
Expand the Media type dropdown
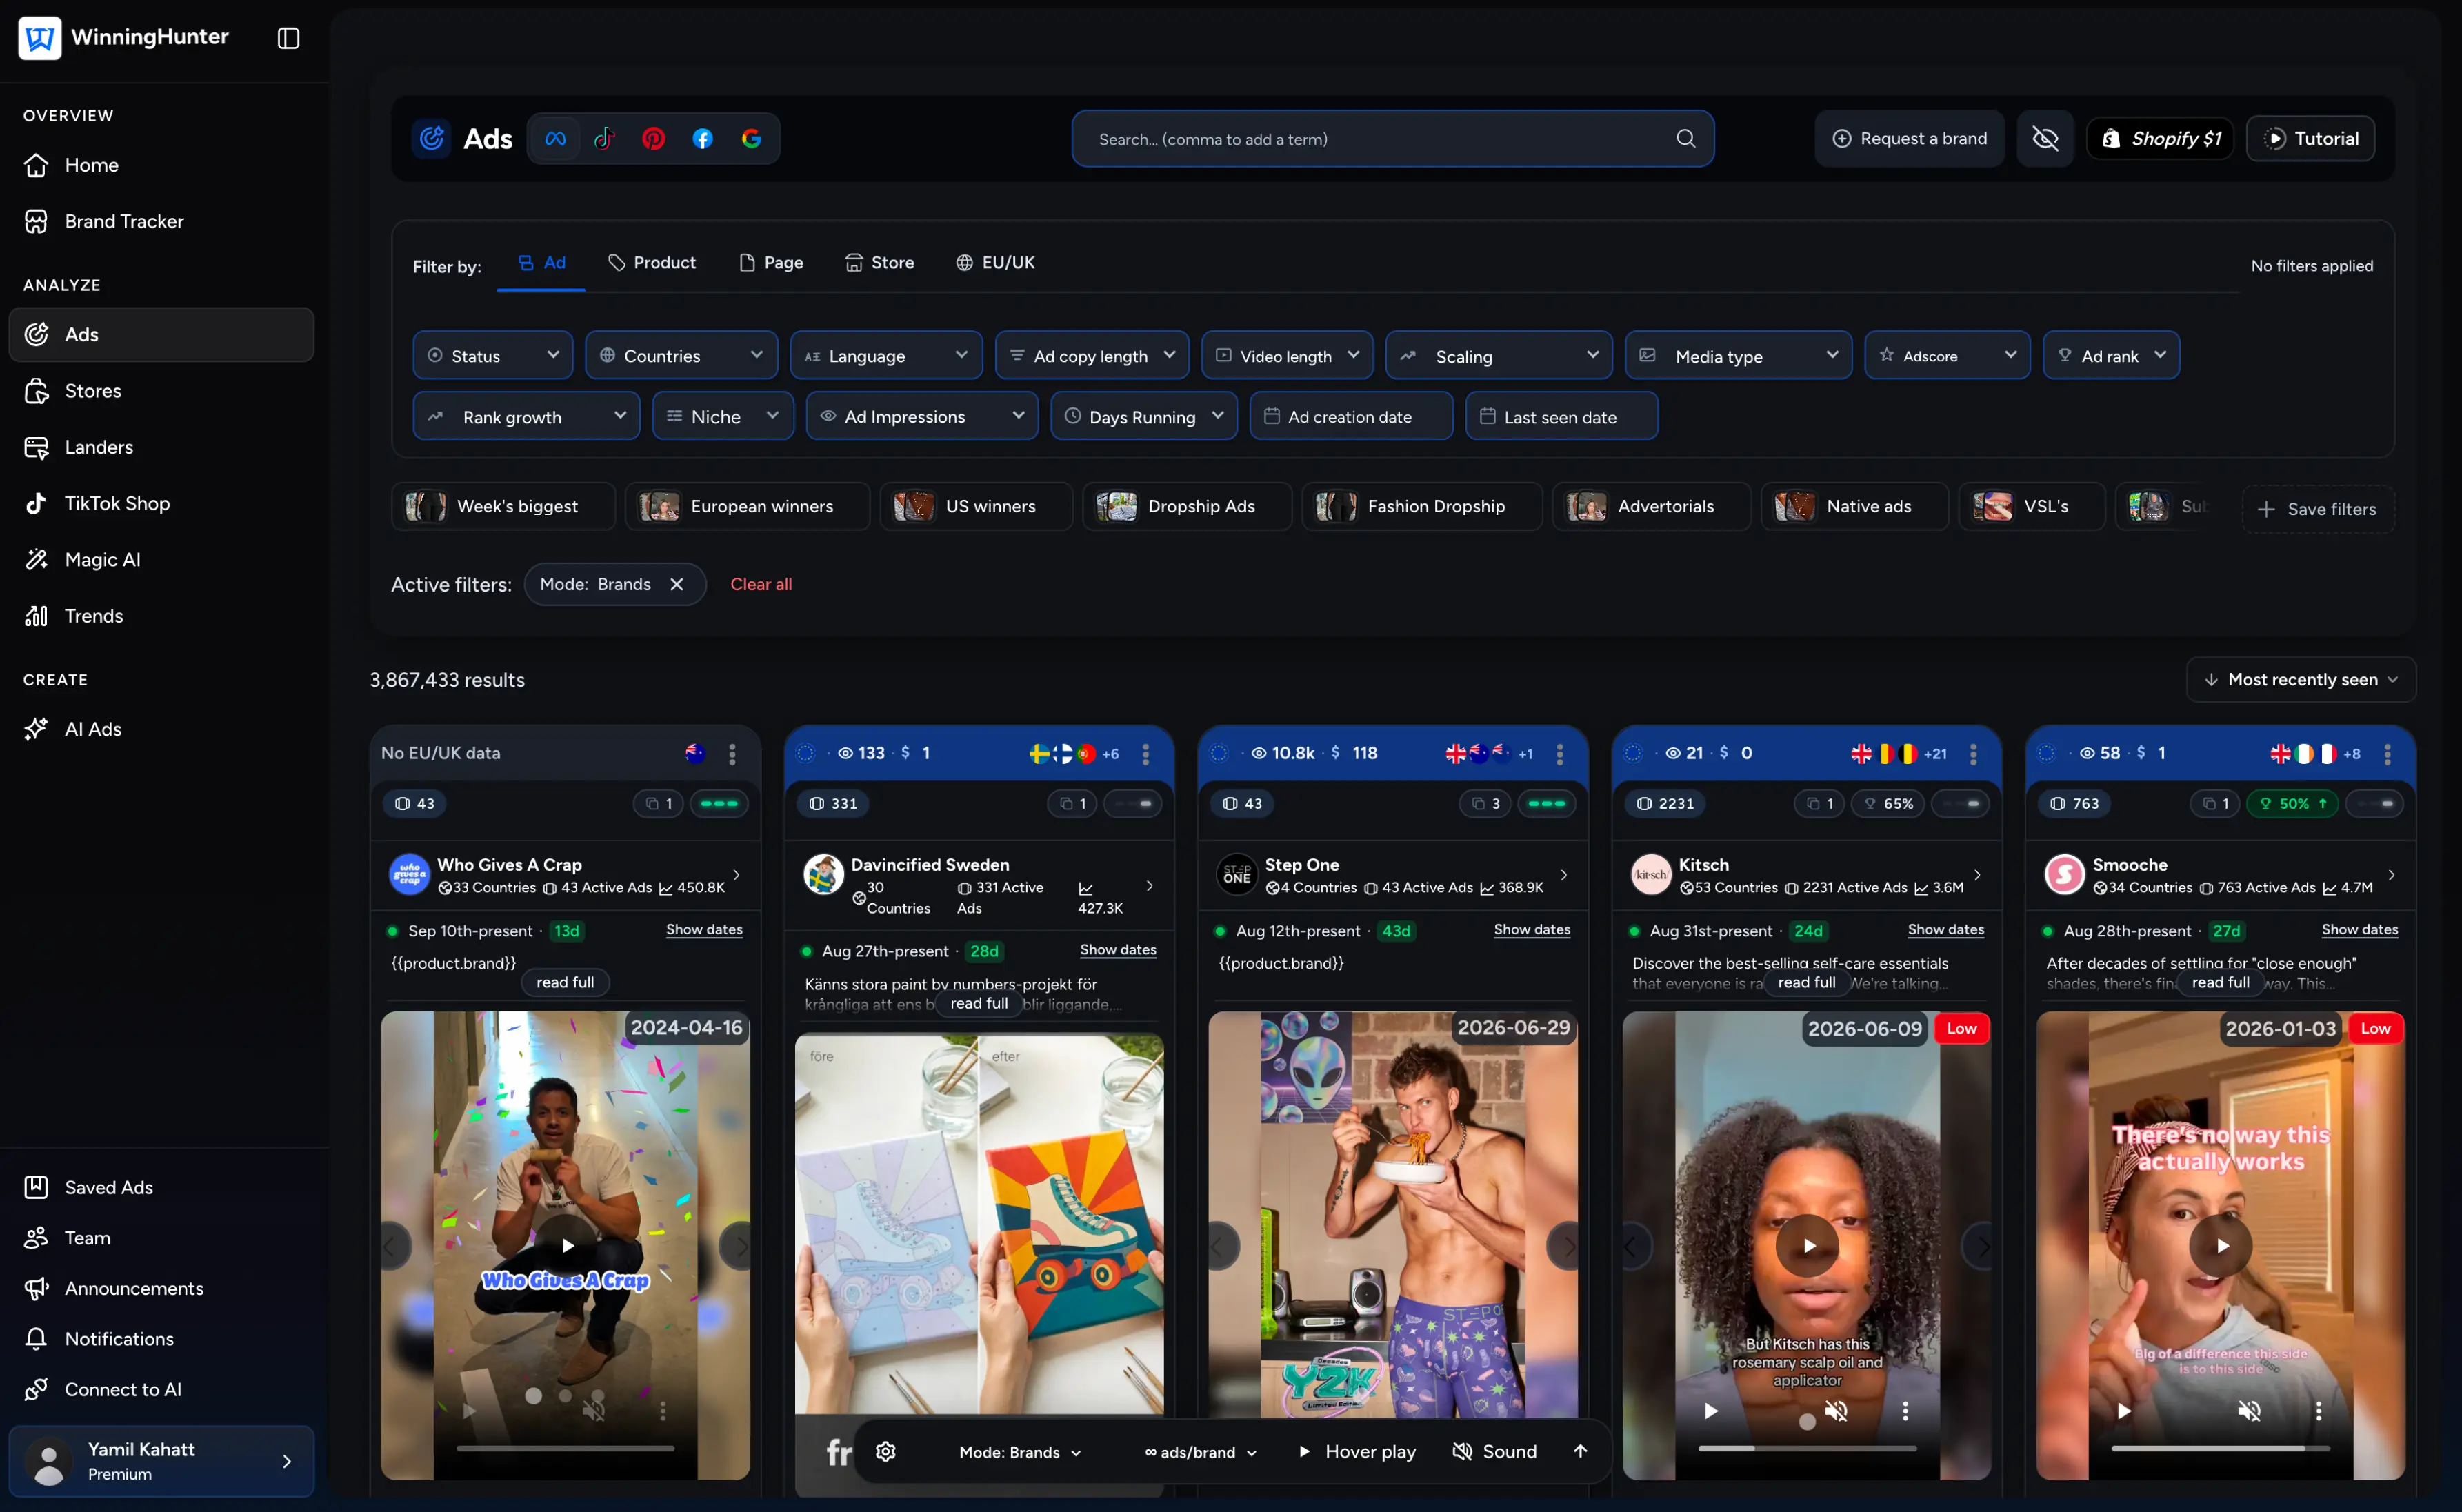pos(1738,355)
